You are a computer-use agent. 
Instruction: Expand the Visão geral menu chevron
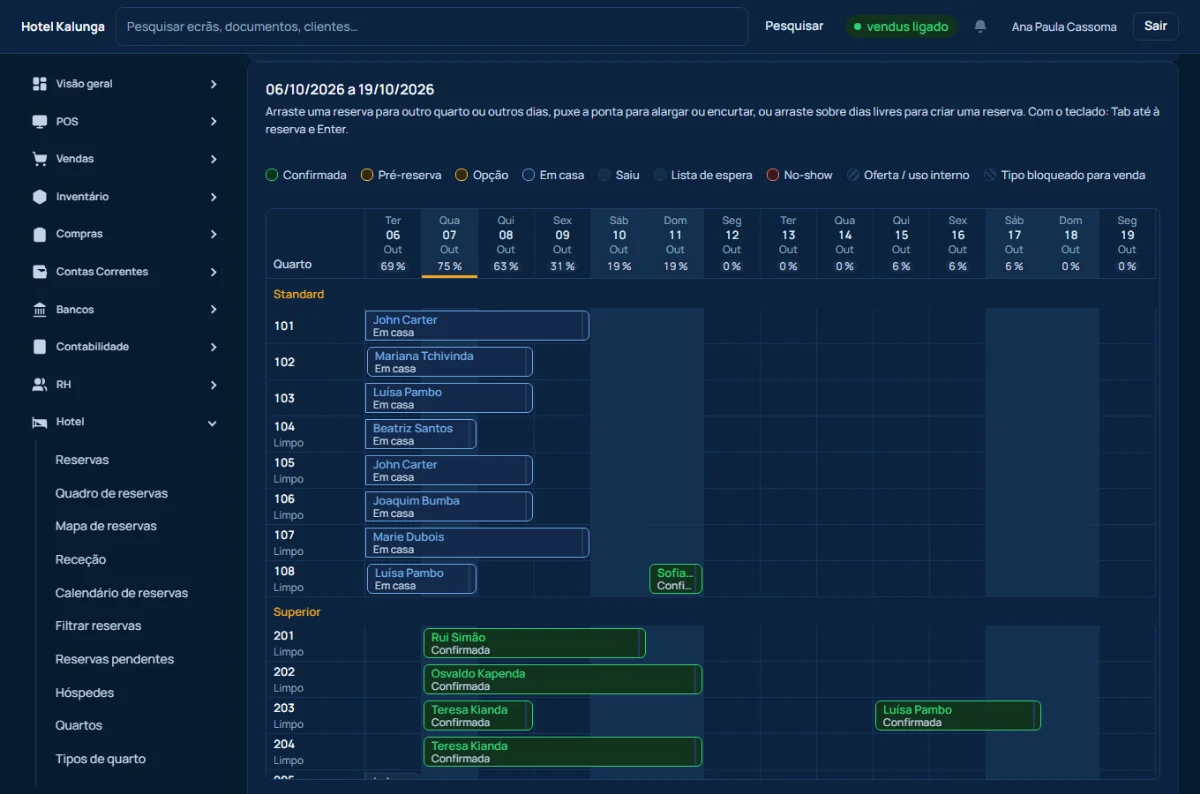213,84
